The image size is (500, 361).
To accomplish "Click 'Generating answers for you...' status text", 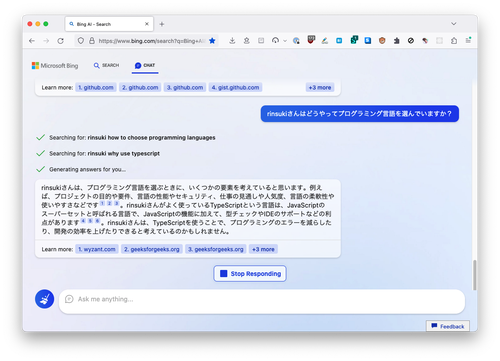I will [88, 169].
